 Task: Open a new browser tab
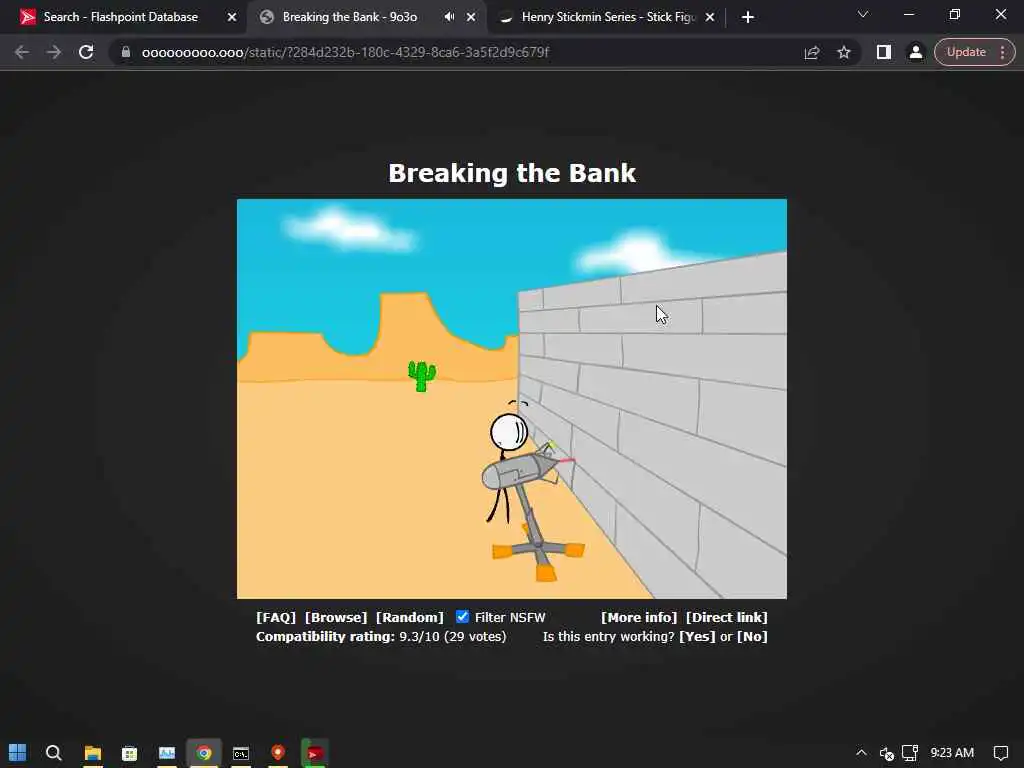point(748,18)
